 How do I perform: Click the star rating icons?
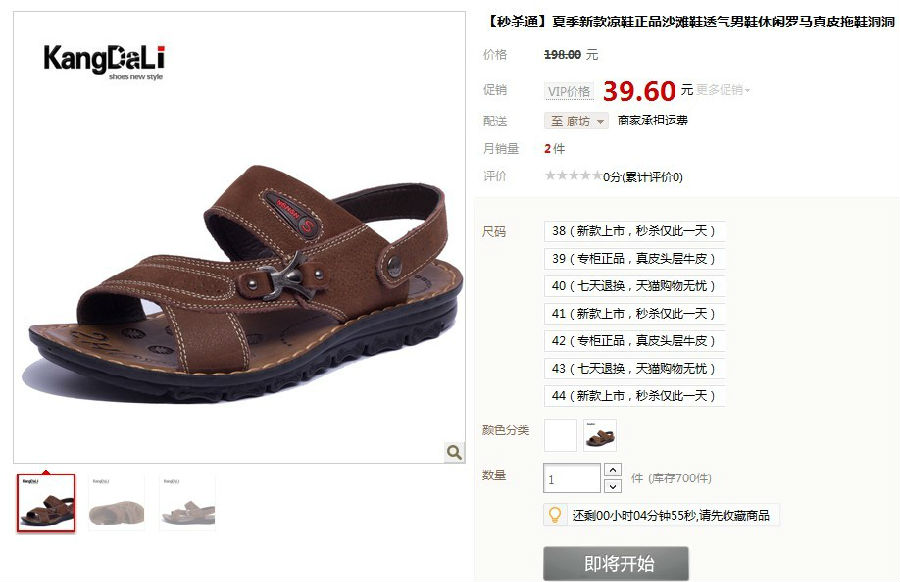pos(573,176)
